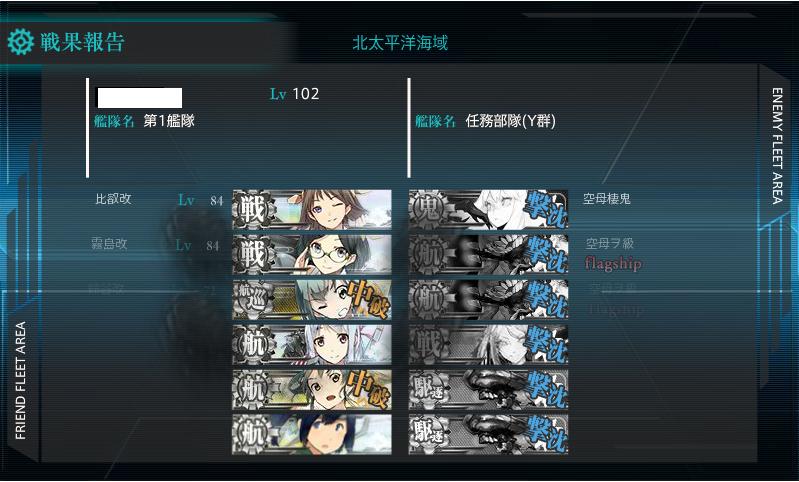Screen dimensions: 799x482
Task: Select the dark-haired carrier banner in the last friendly row
Action: 312,434
